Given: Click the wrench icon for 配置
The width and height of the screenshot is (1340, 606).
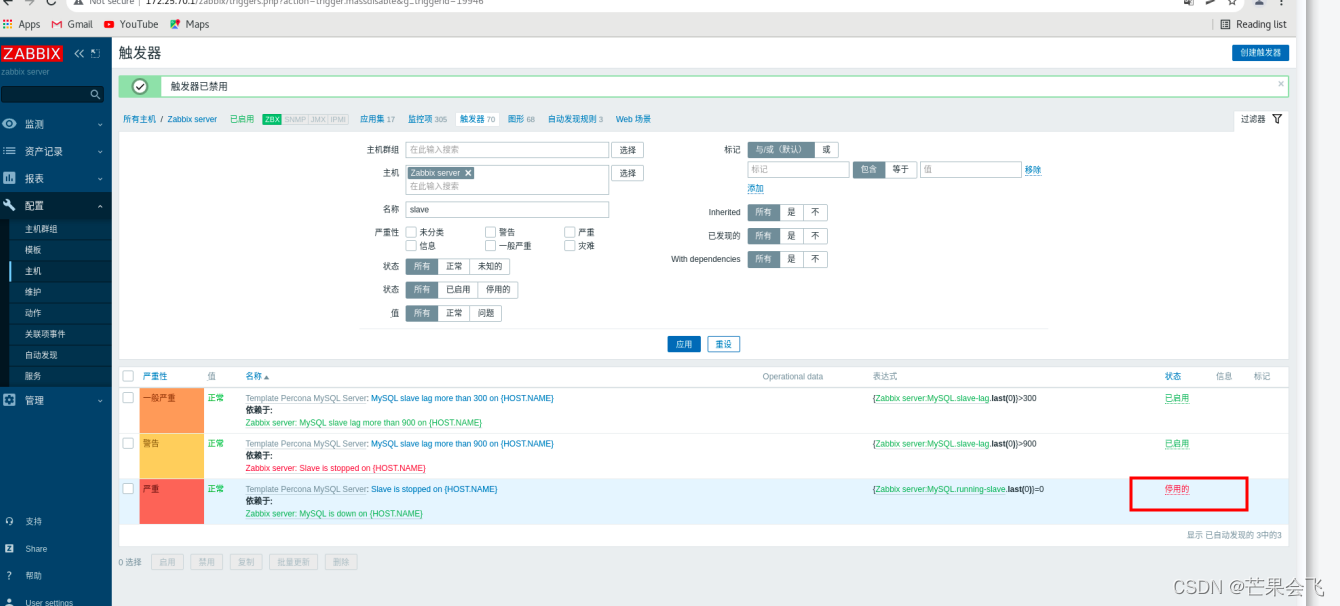Looking at the screenshot, I should click(x=10, y=205).
